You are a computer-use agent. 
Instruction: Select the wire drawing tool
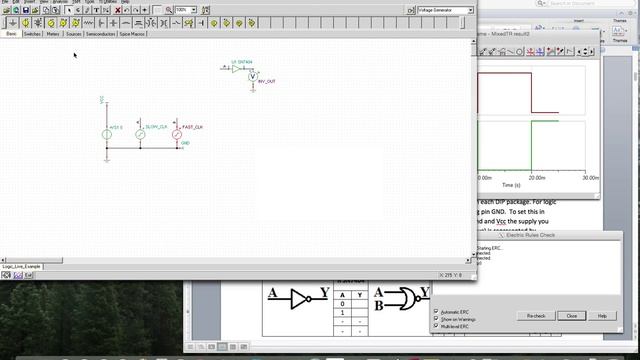pos(87,10)
